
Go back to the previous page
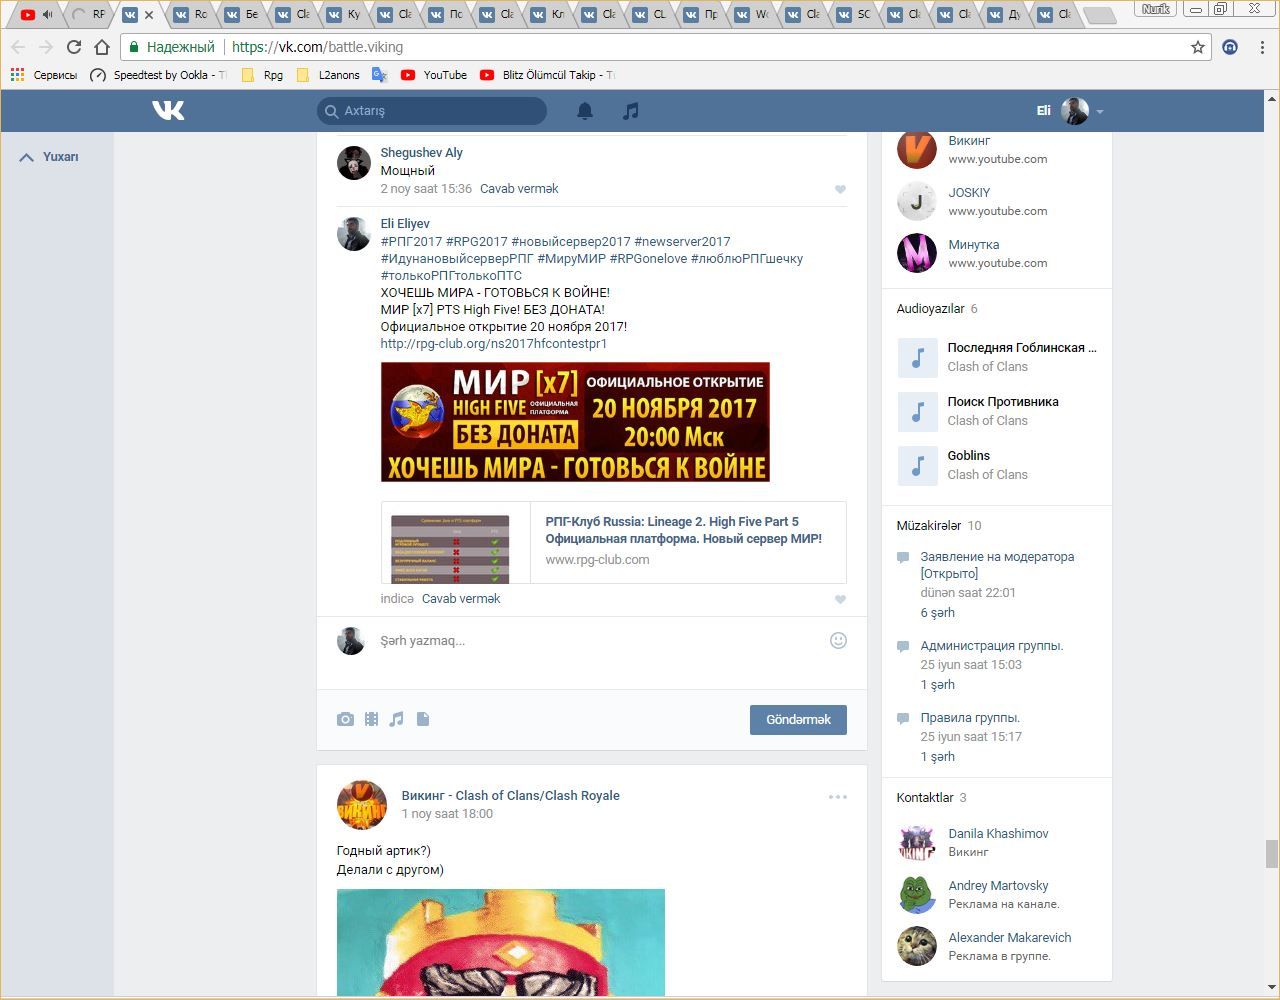18,47
